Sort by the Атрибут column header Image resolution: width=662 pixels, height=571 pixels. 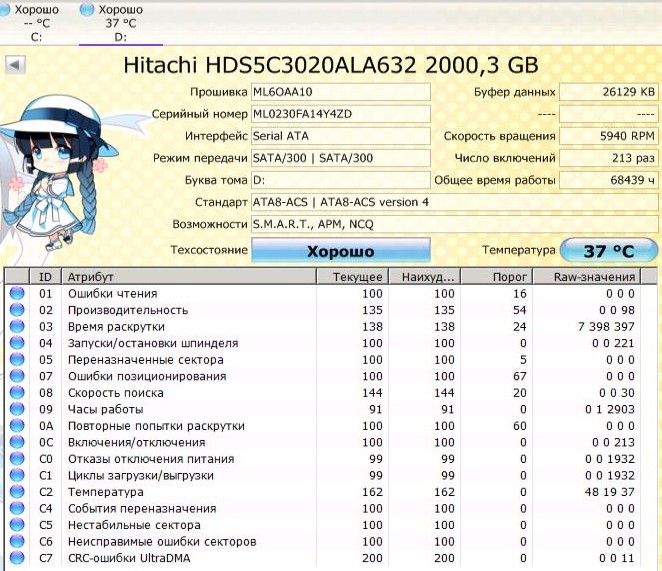coord(189,277)
